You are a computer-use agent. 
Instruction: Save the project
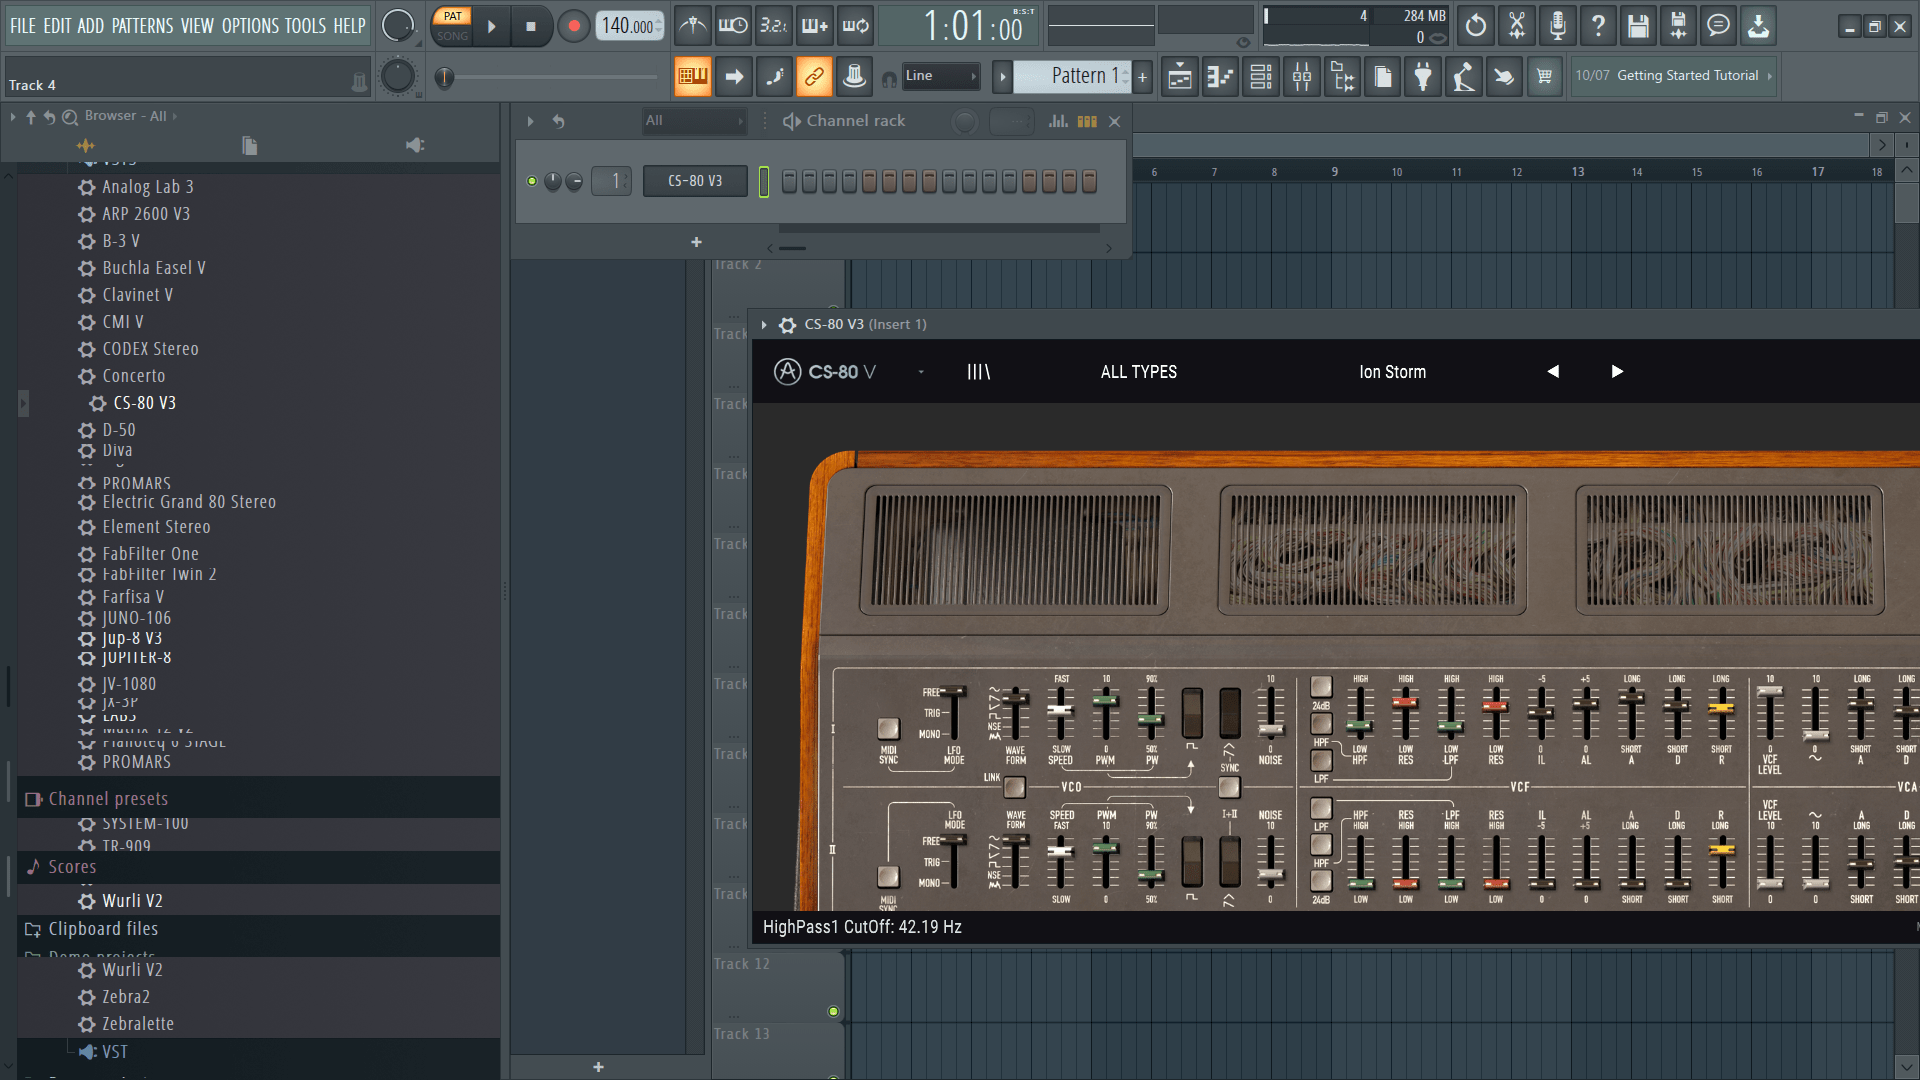click(x=1637, y=26)
